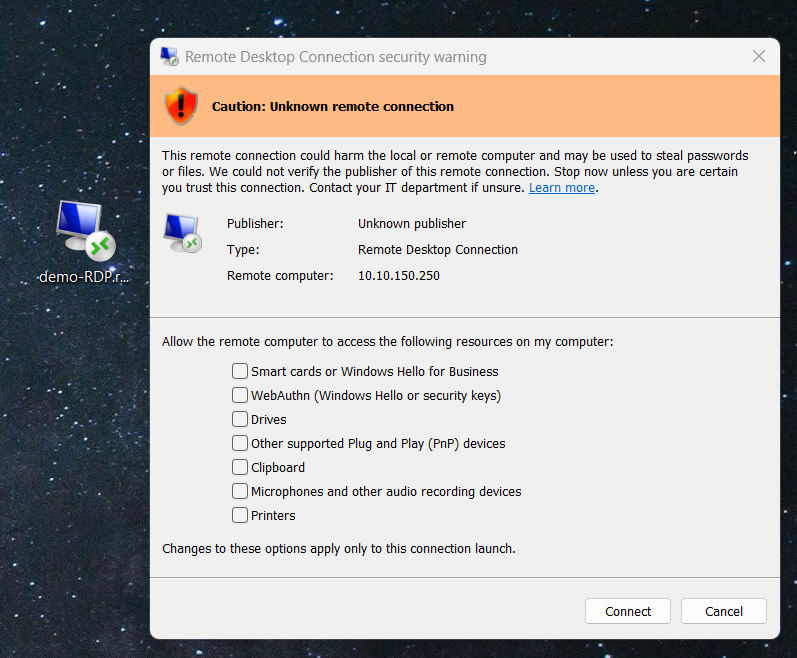This screenshot has height=658, width=797.
Task: Open the Learn more link
Action: point(562,187)
